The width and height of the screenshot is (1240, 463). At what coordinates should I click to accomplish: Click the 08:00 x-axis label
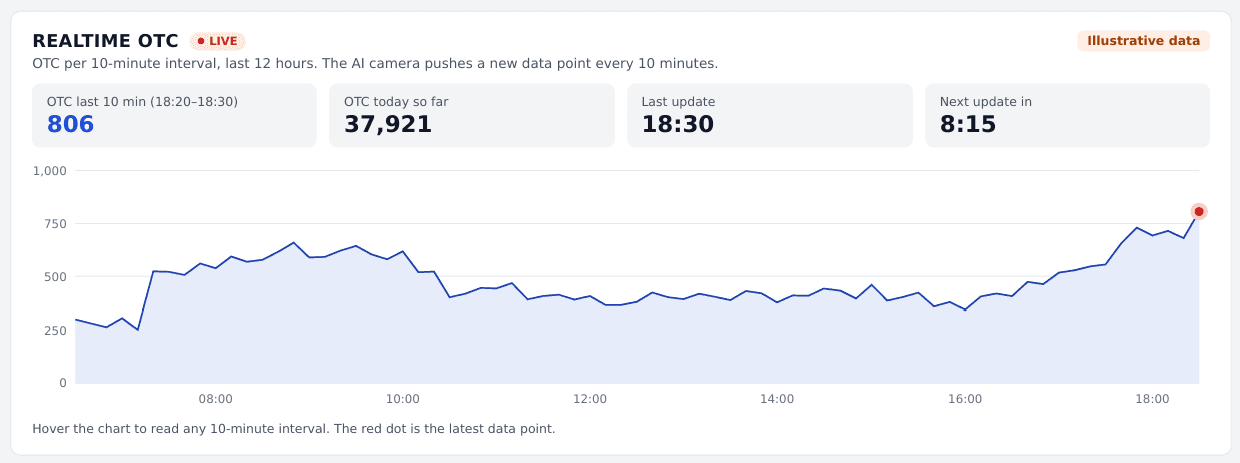coord(216,399)
